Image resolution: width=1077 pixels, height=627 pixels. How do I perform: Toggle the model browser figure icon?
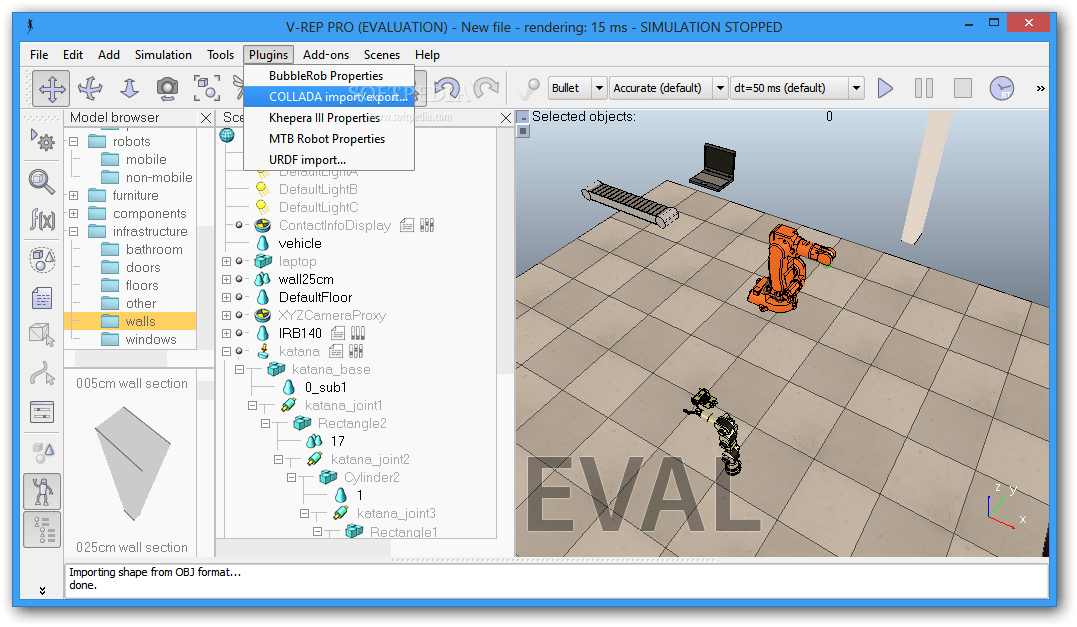[42, 491]
